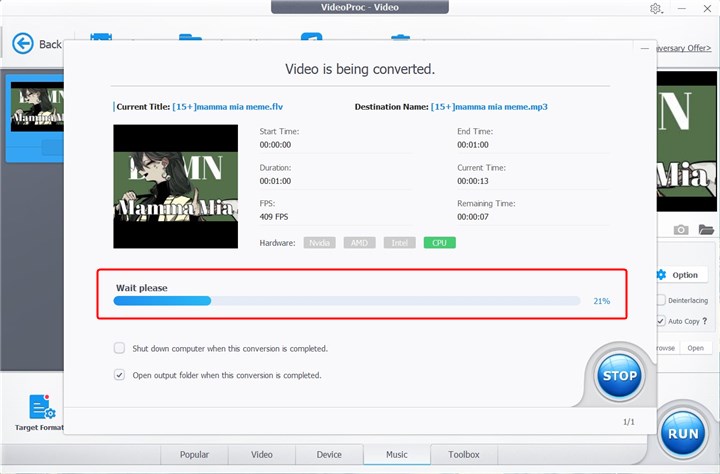The width and height of the screenshot is (720, 474).
Task: Select the AMD hardware badge
Action: click(x=360, y=243)
